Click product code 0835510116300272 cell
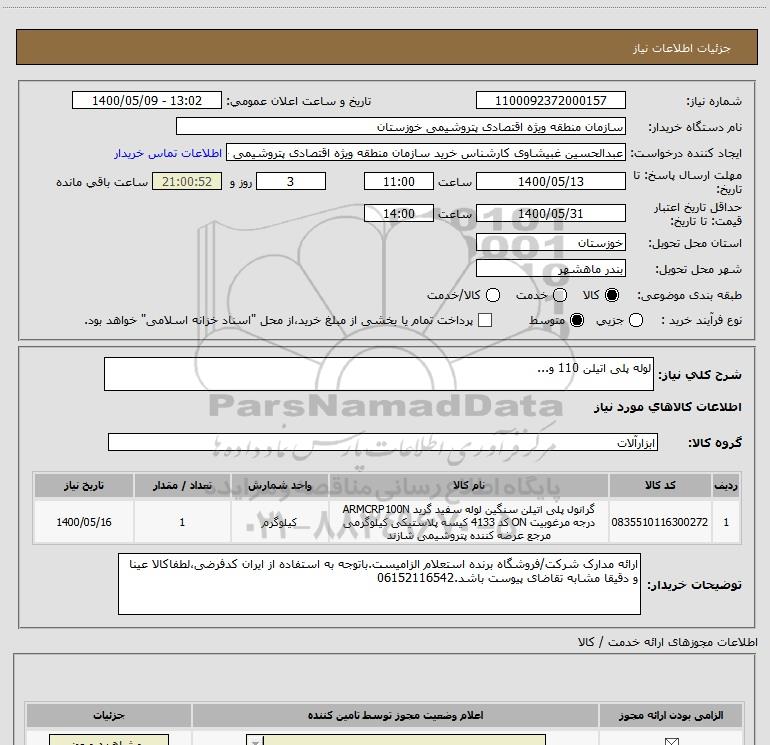Image resolution: width=770 pixels, height=745 pixels. [660, 522]
